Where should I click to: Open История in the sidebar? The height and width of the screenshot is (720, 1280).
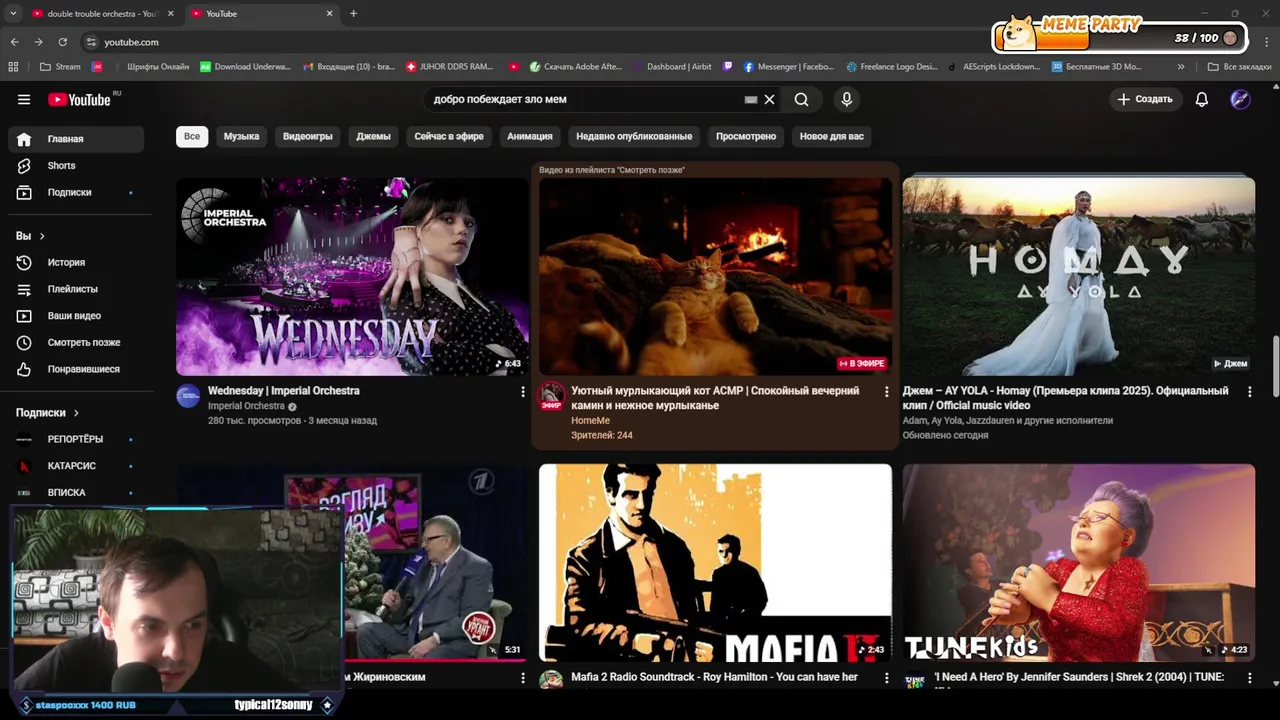76,262
